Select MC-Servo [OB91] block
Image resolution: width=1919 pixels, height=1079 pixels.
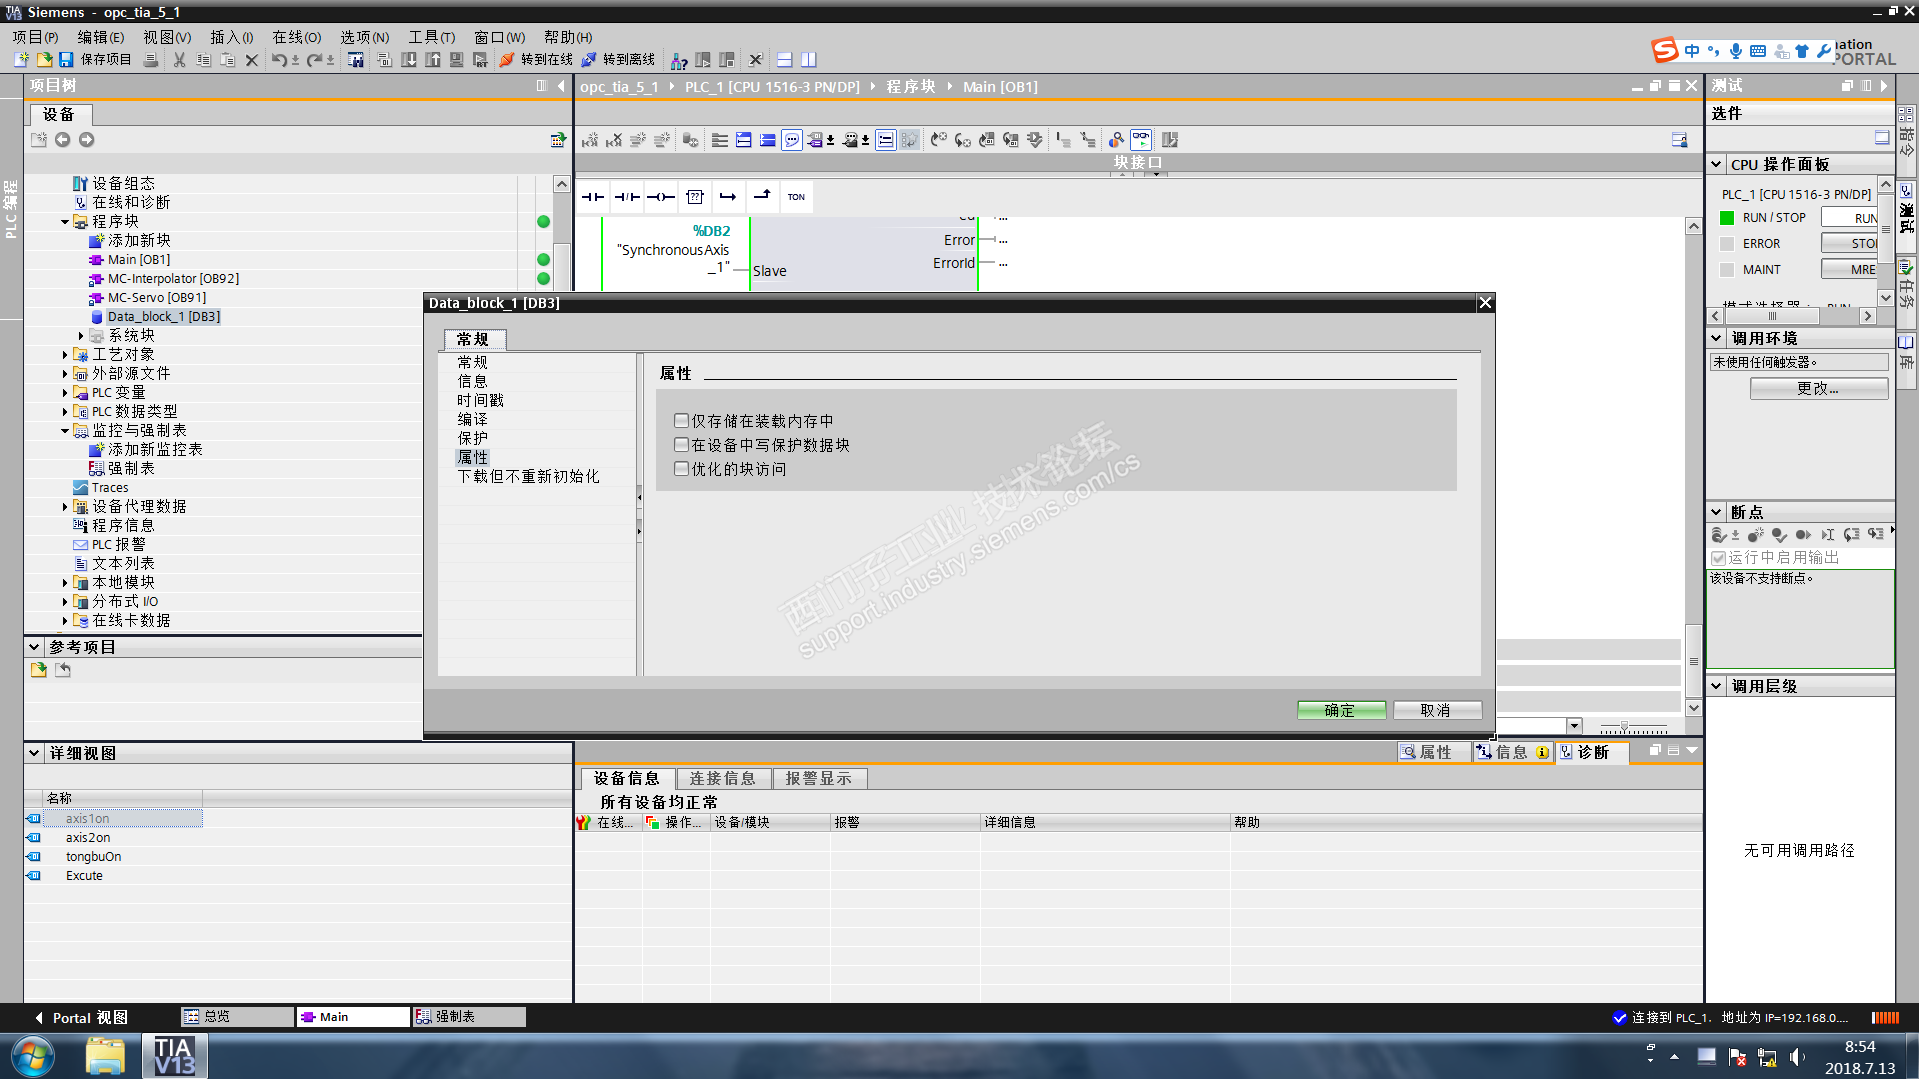[157, 298]
